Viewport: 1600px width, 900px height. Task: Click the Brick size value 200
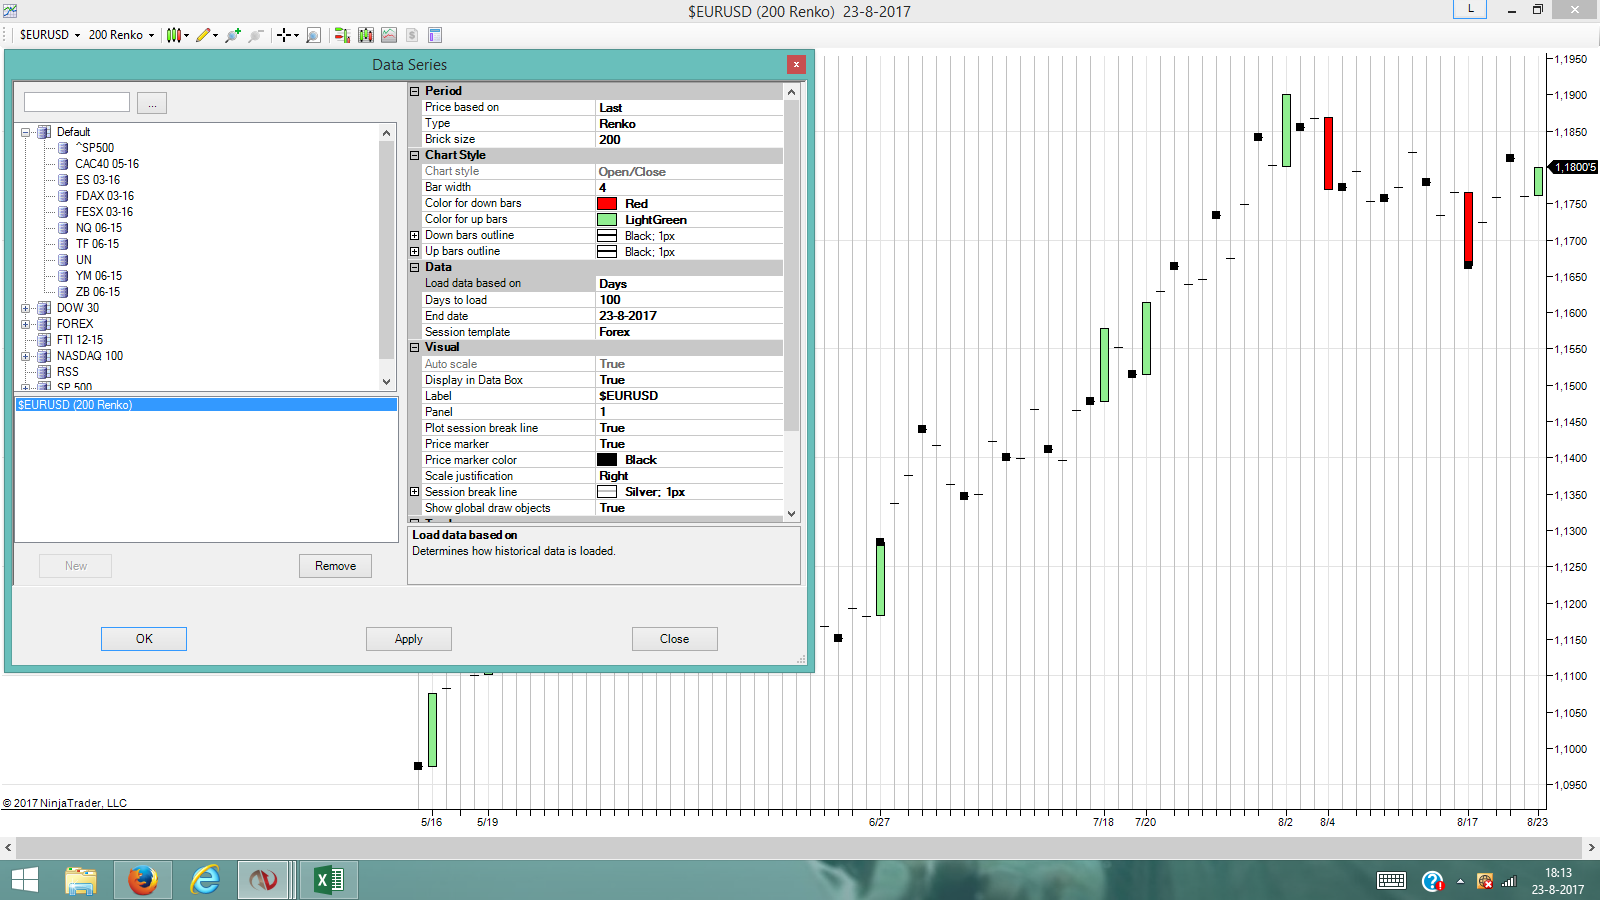tap(690, 140)
